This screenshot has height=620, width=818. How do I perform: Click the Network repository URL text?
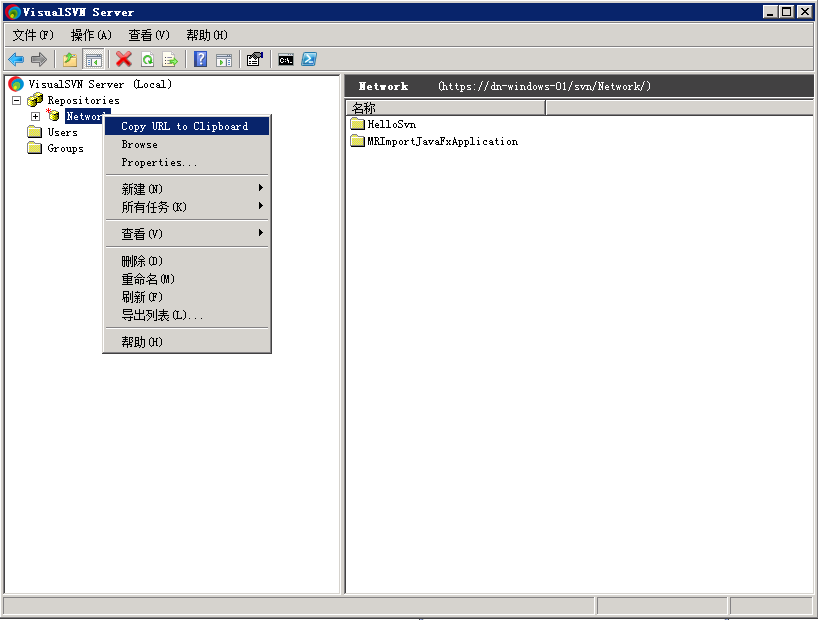(544, 86)
